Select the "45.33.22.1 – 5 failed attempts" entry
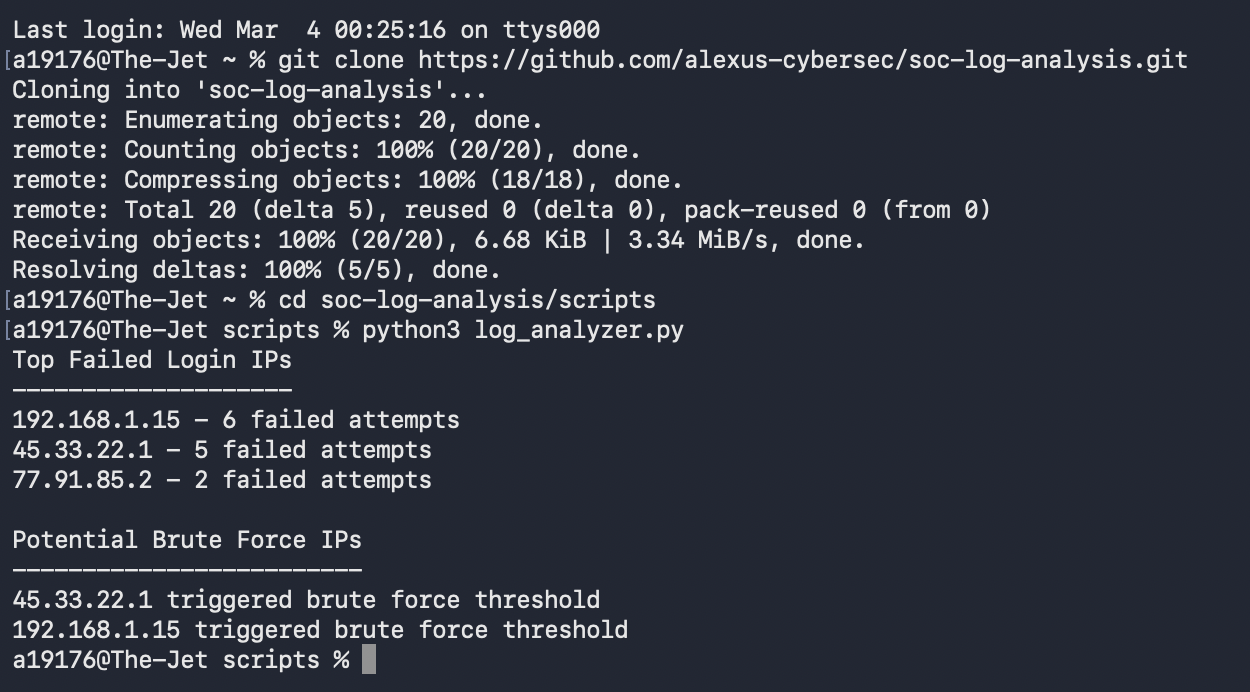 [222, 450]
